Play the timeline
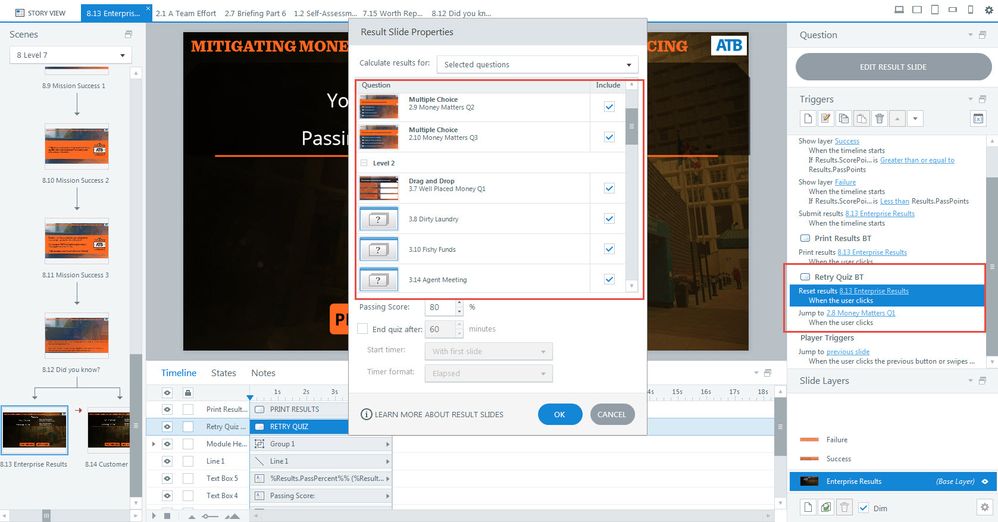998x522 pixels. pos(153,515)
